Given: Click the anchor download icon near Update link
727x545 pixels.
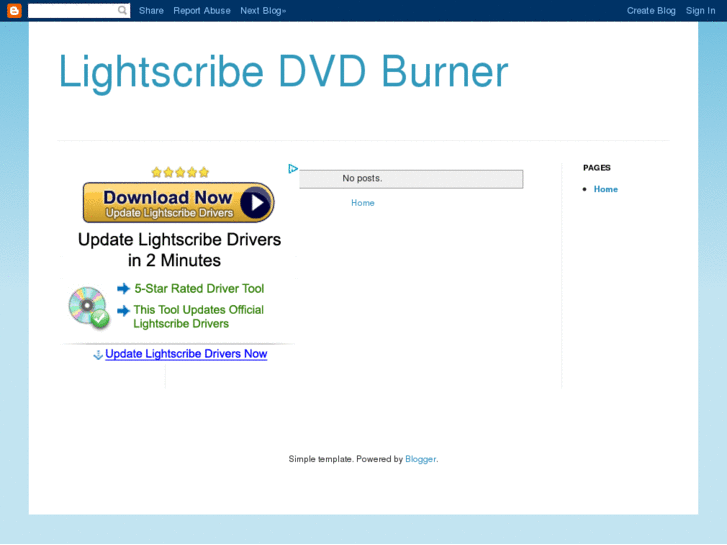Looking at the screenshot, I should point(98,355).
